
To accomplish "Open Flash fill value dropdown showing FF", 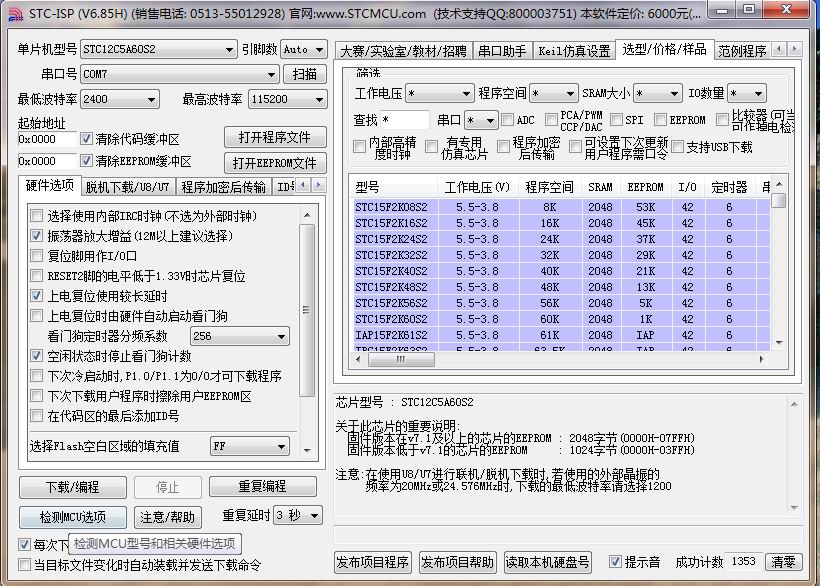I will [249, 446].
